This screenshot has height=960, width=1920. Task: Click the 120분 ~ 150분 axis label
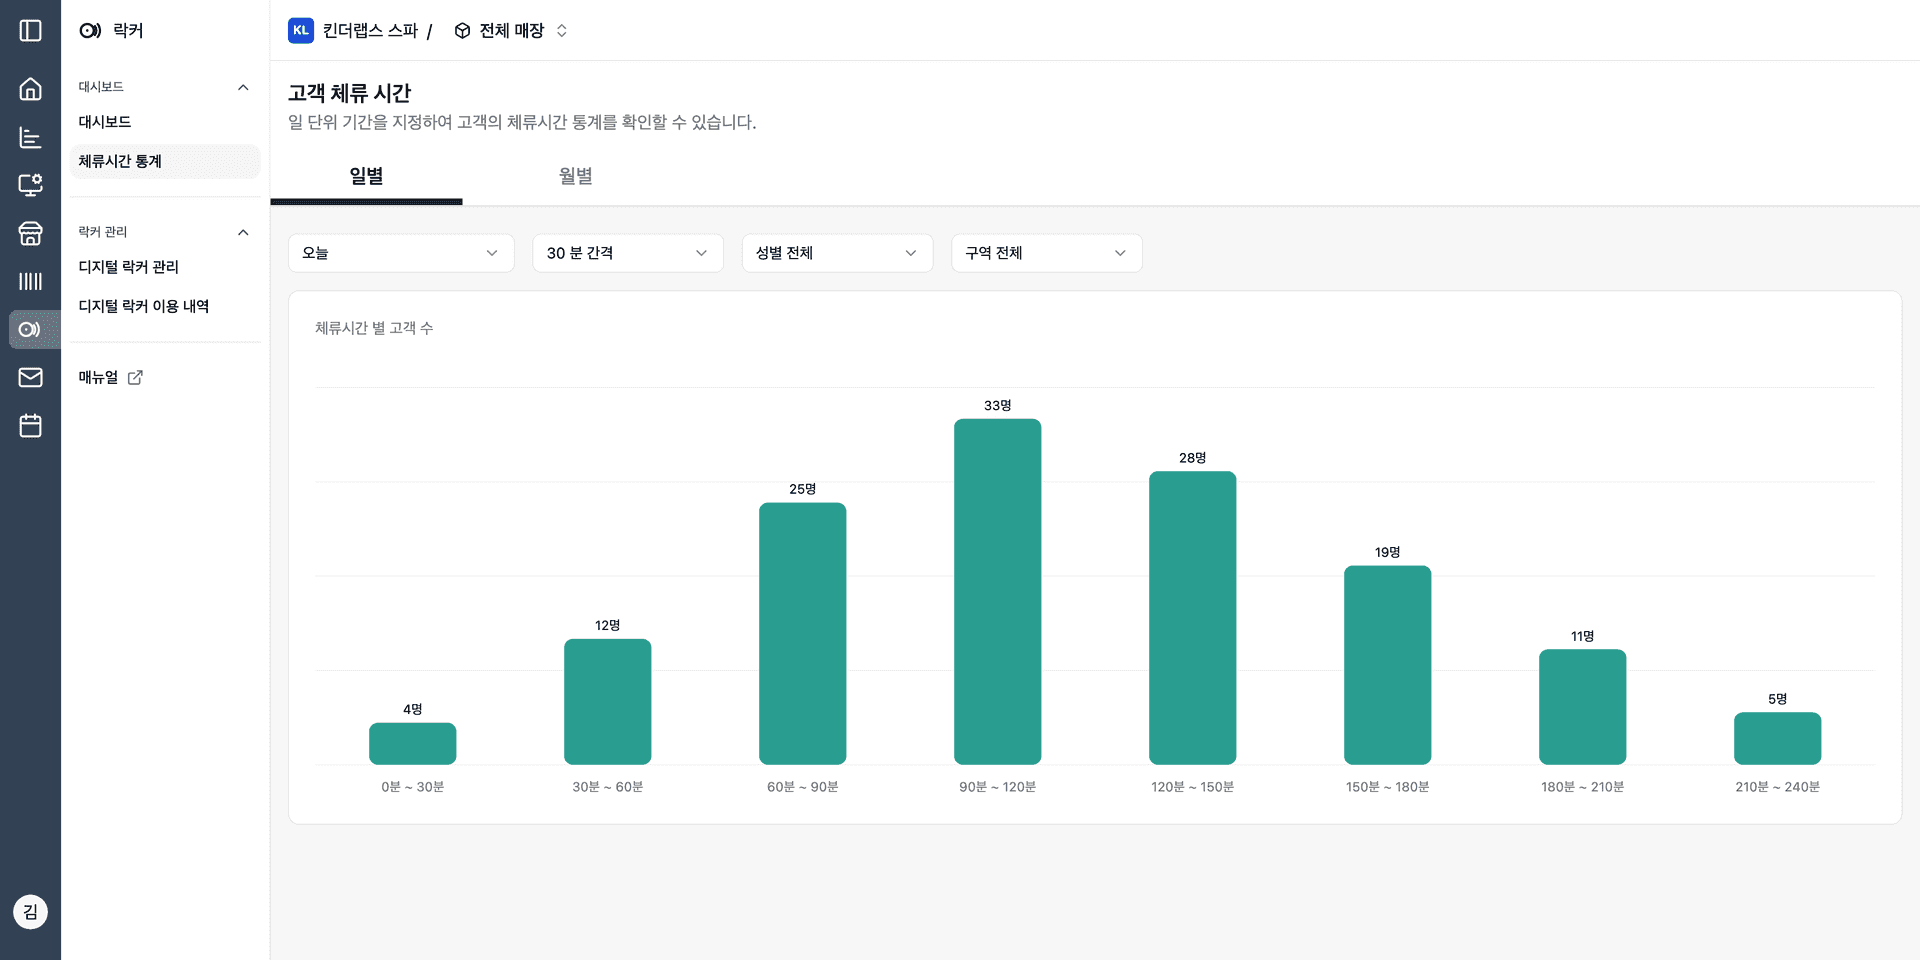[x=1192, y=787]
